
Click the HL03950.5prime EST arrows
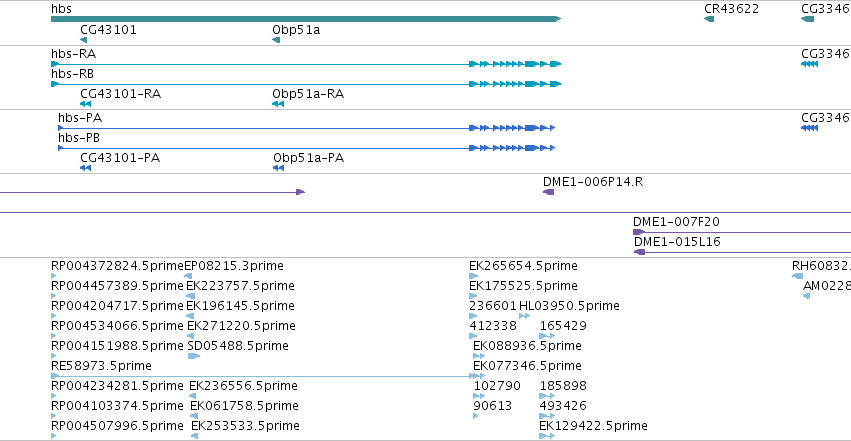tap(524, 316)
